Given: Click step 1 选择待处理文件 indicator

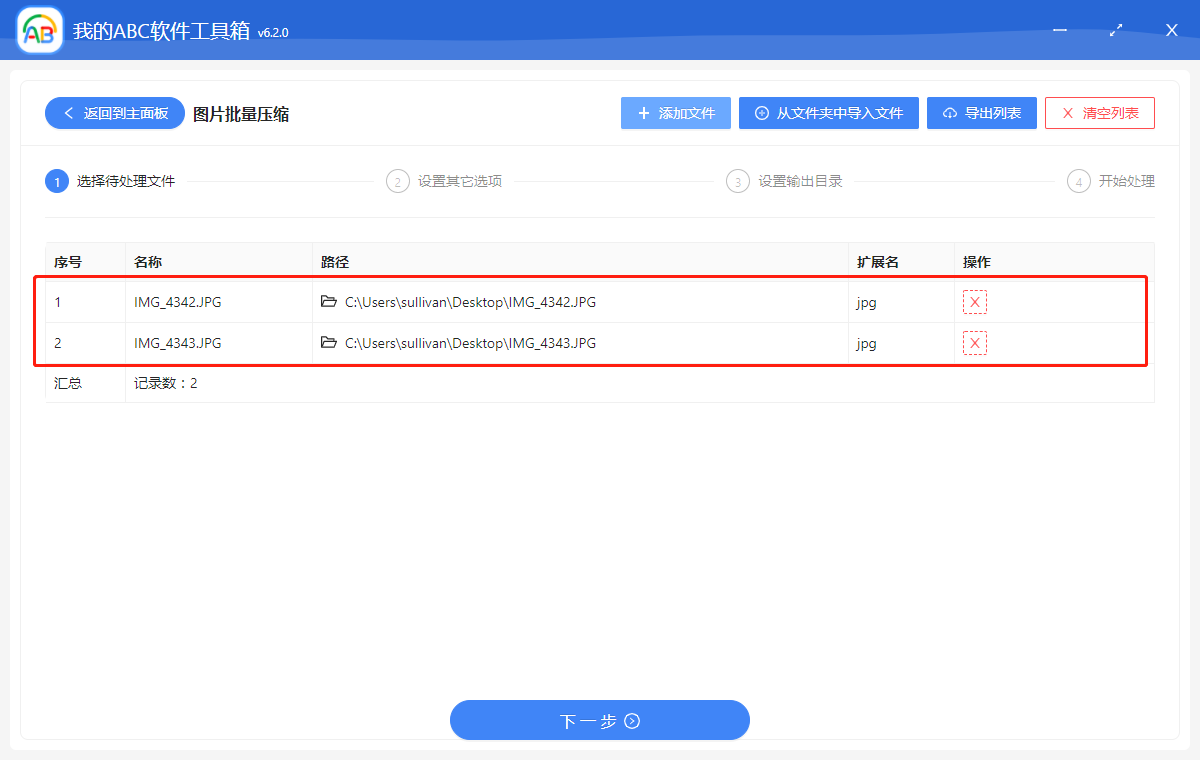Looking at the screenshot, I should click(57, 181).
